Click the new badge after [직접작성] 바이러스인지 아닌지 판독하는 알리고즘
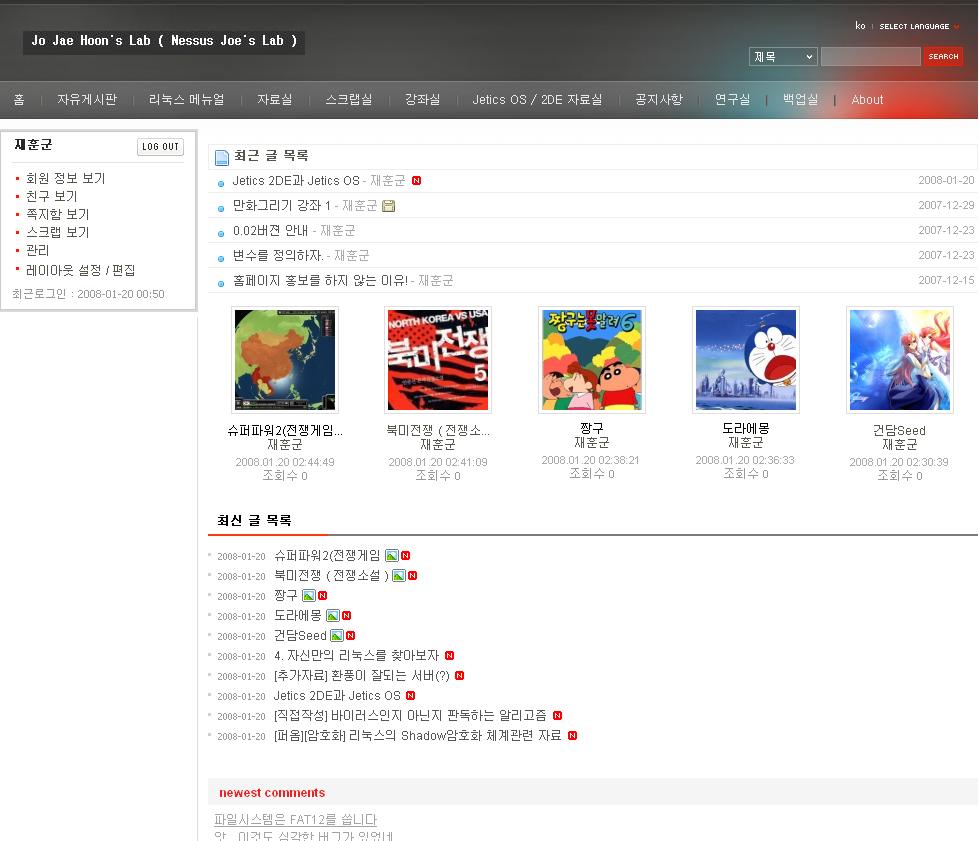The width and height of the screenshot is (979, 841). pyautogui.click(x=558, y=716)
